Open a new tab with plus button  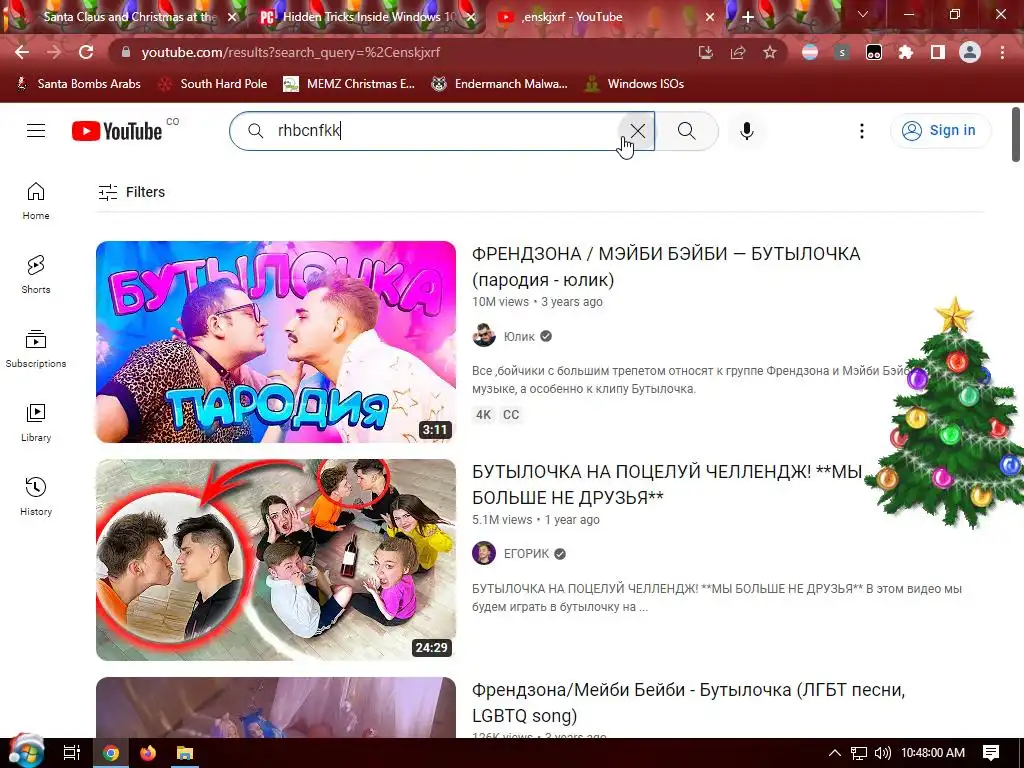[x=748, y=17]
